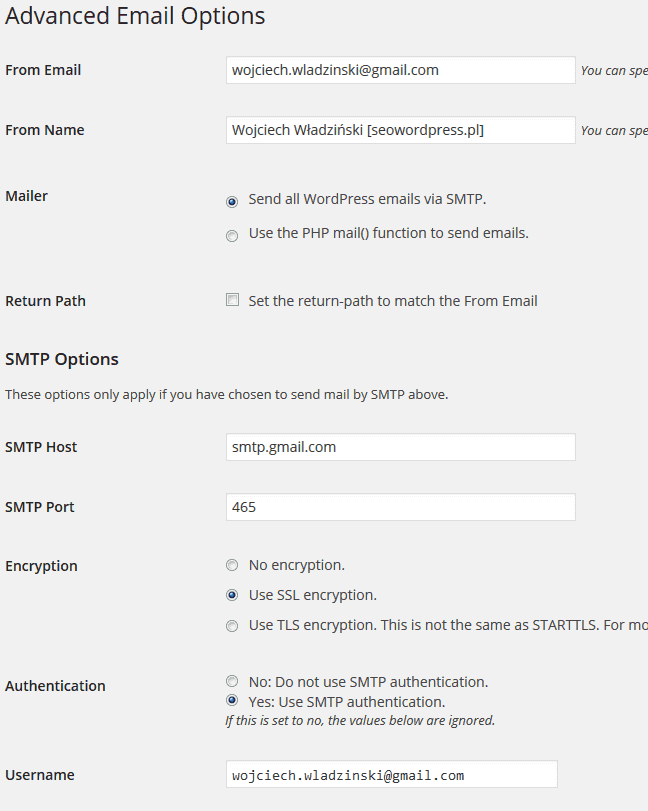Click the From Name label
The image size is (648, 811).
(44, 130)
